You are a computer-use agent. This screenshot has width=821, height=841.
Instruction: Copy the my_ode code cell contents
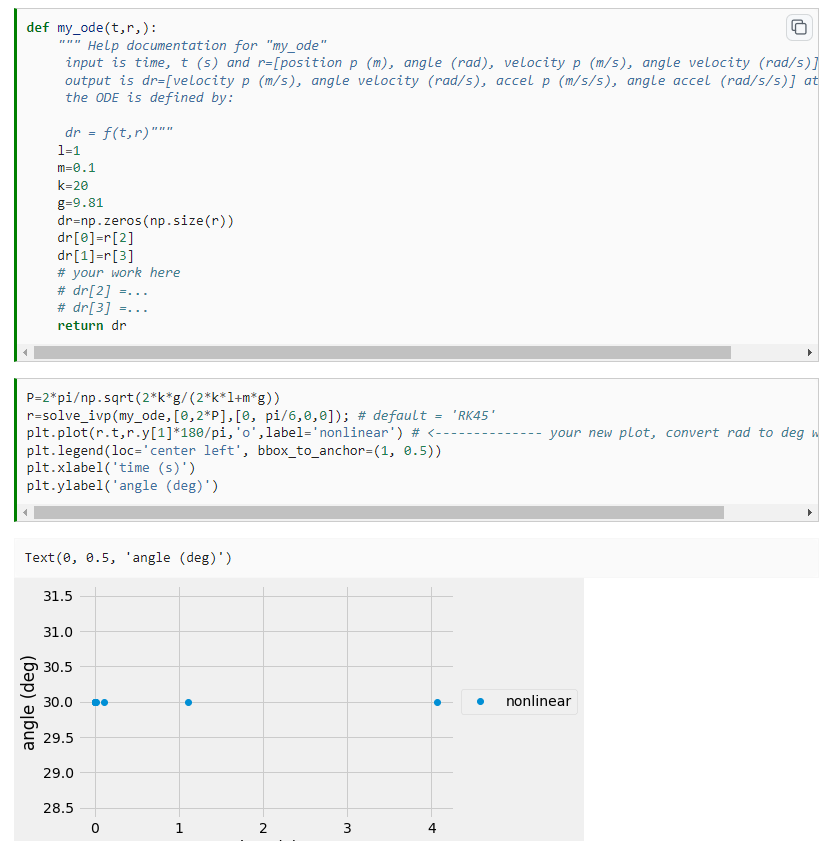[798, 27]
